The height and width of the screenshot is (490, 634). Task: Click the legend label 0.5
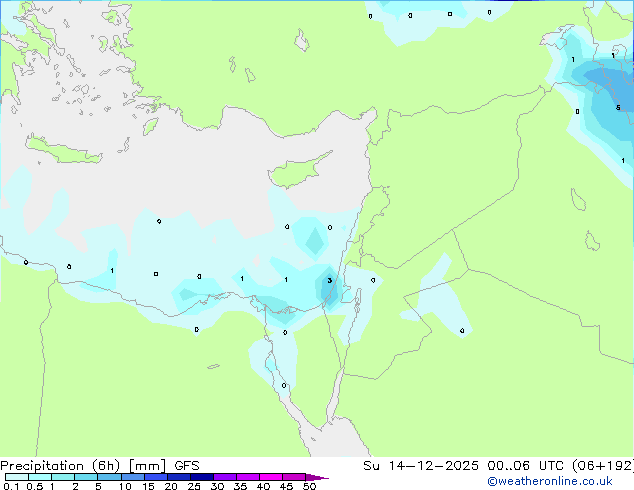click(35, 486)
